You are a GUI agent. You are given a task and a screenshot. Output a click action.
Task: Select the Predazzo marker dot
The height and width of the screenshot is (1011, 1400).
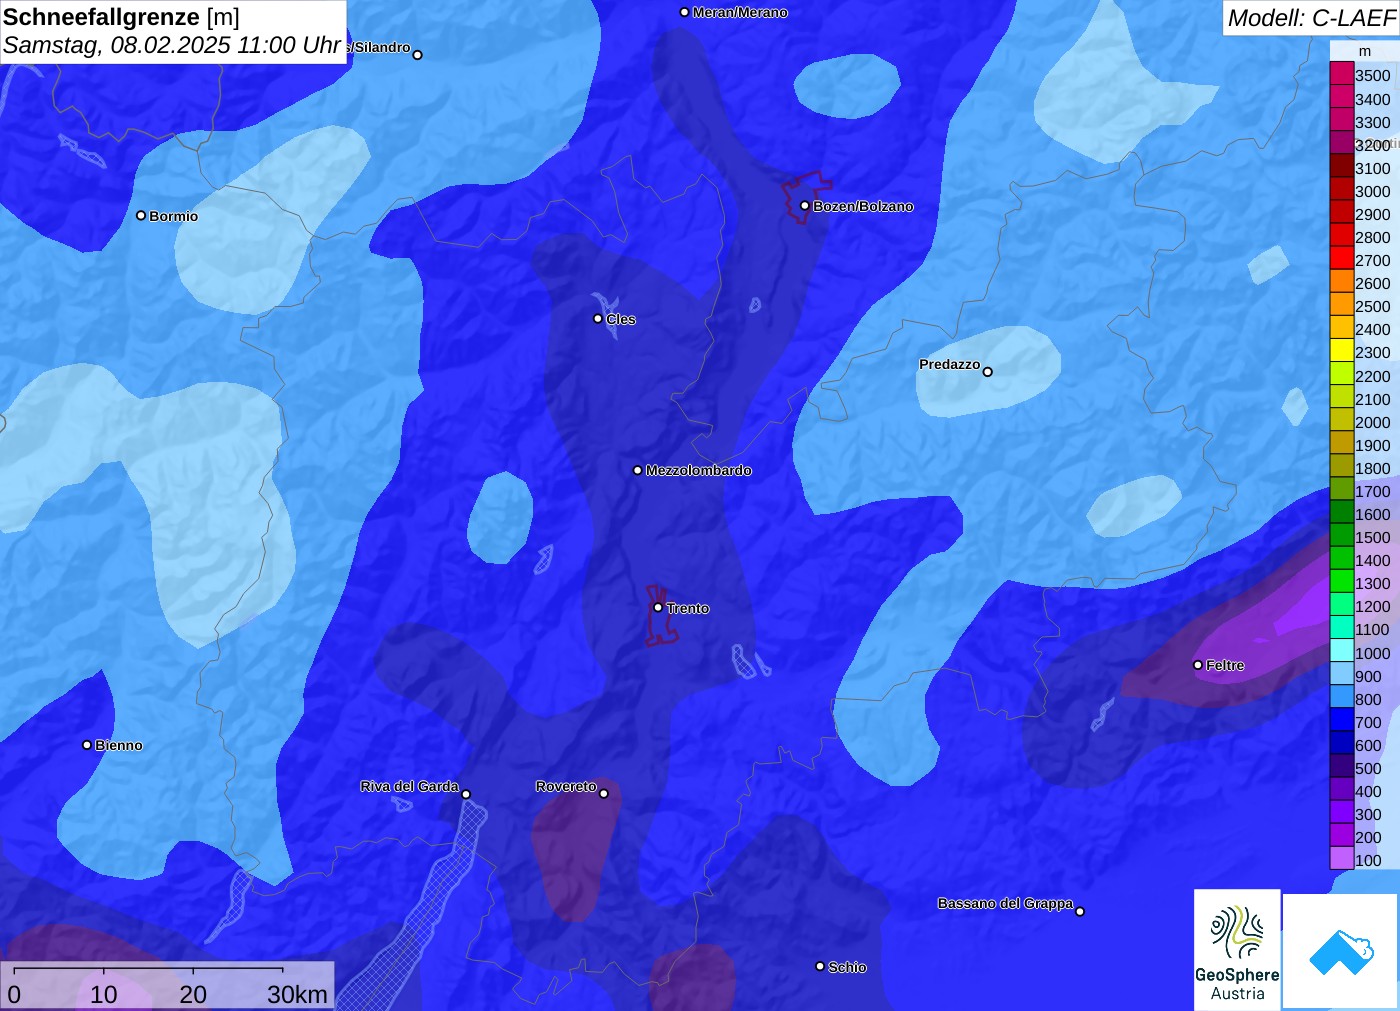pyautogui.click(x=988, y=372)
